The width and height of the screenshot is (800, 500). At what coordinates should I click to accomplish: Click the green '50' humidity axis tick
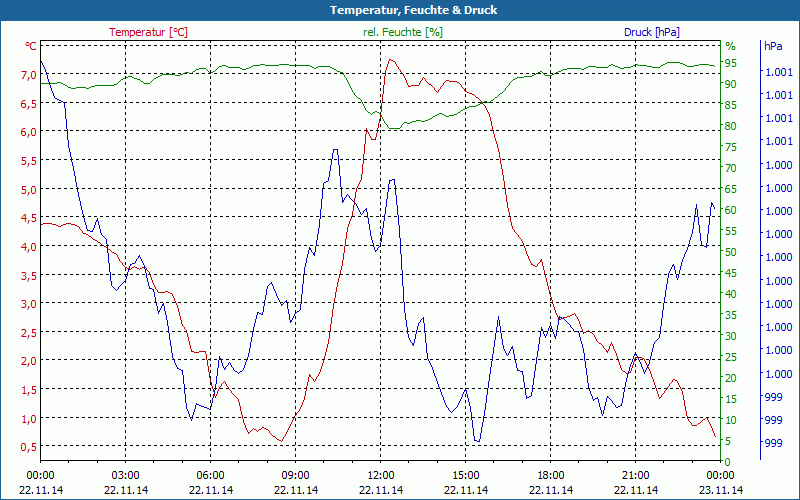(x=731, y=252)
